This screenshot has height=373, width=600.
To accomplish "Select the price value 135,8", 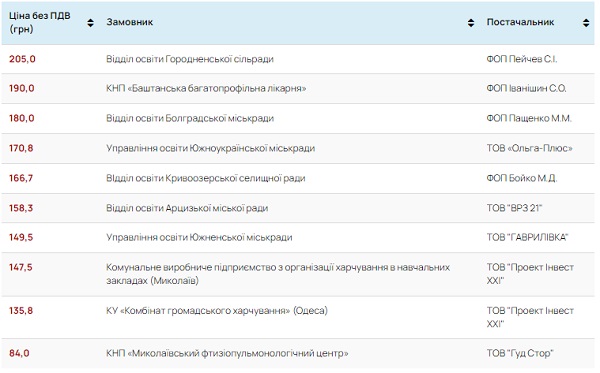I will pos(21,310).
